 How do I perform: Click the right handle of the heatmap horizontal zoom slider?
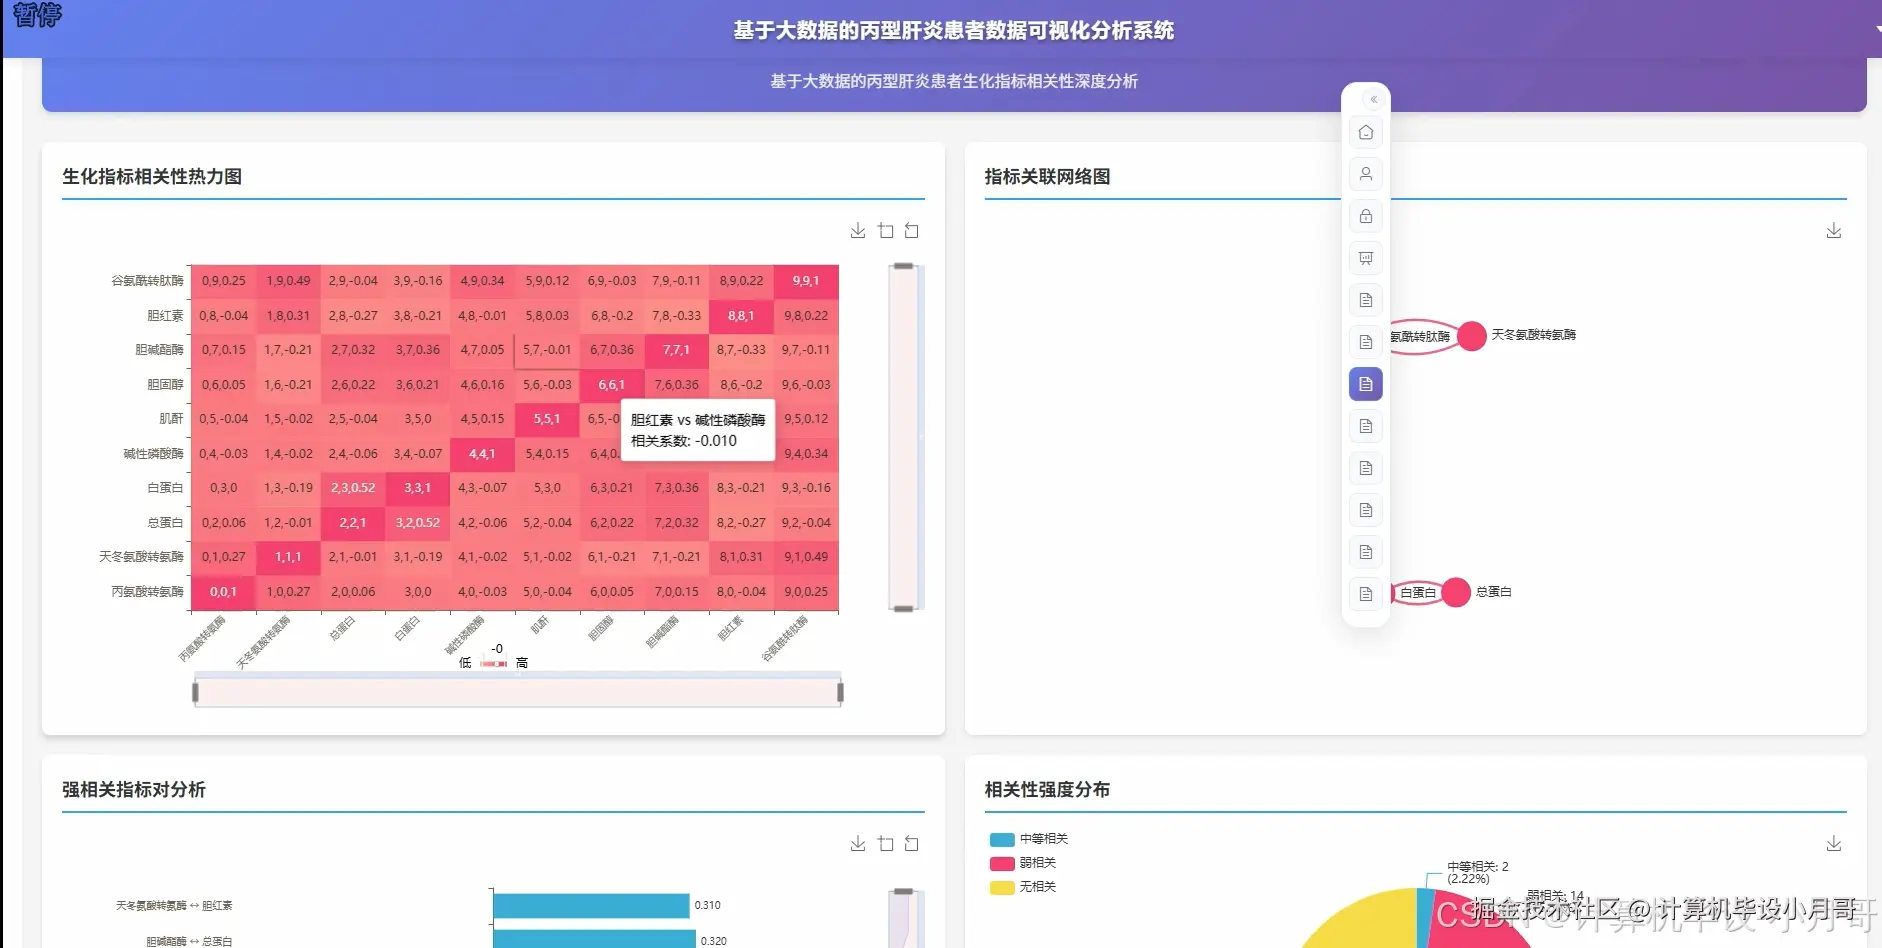[x=840, y=692]
